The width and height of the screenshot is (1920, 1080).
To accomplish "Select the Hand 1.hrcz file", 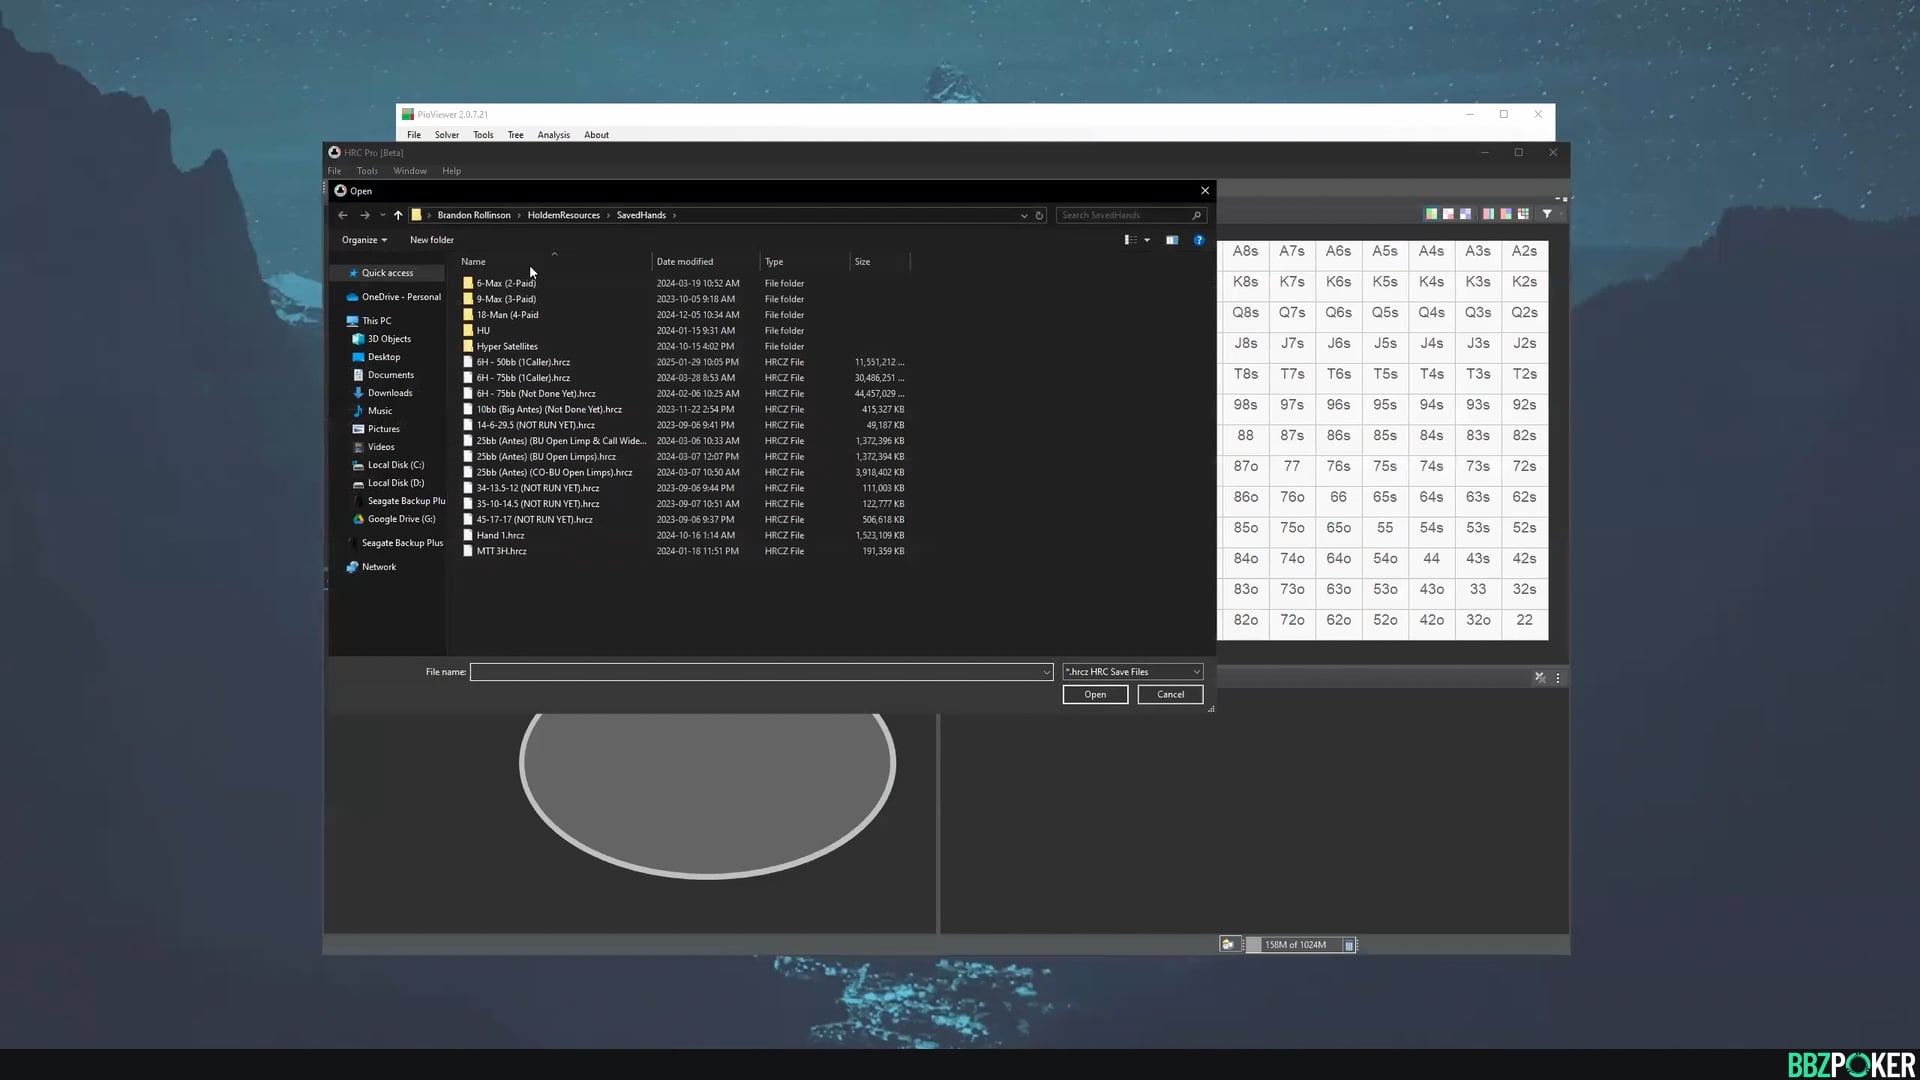I will pyautogui.click(x=500, y=535).
